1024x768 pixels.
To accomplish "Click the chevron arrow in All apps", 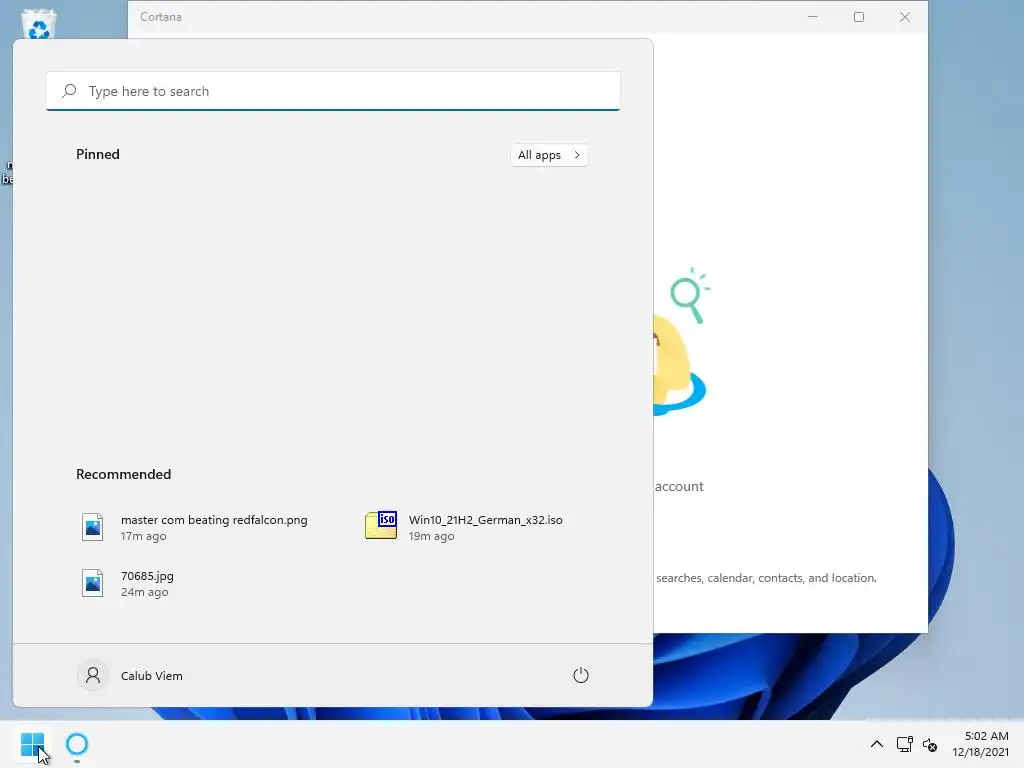I will pyautogui.click(x=577, y=155).
